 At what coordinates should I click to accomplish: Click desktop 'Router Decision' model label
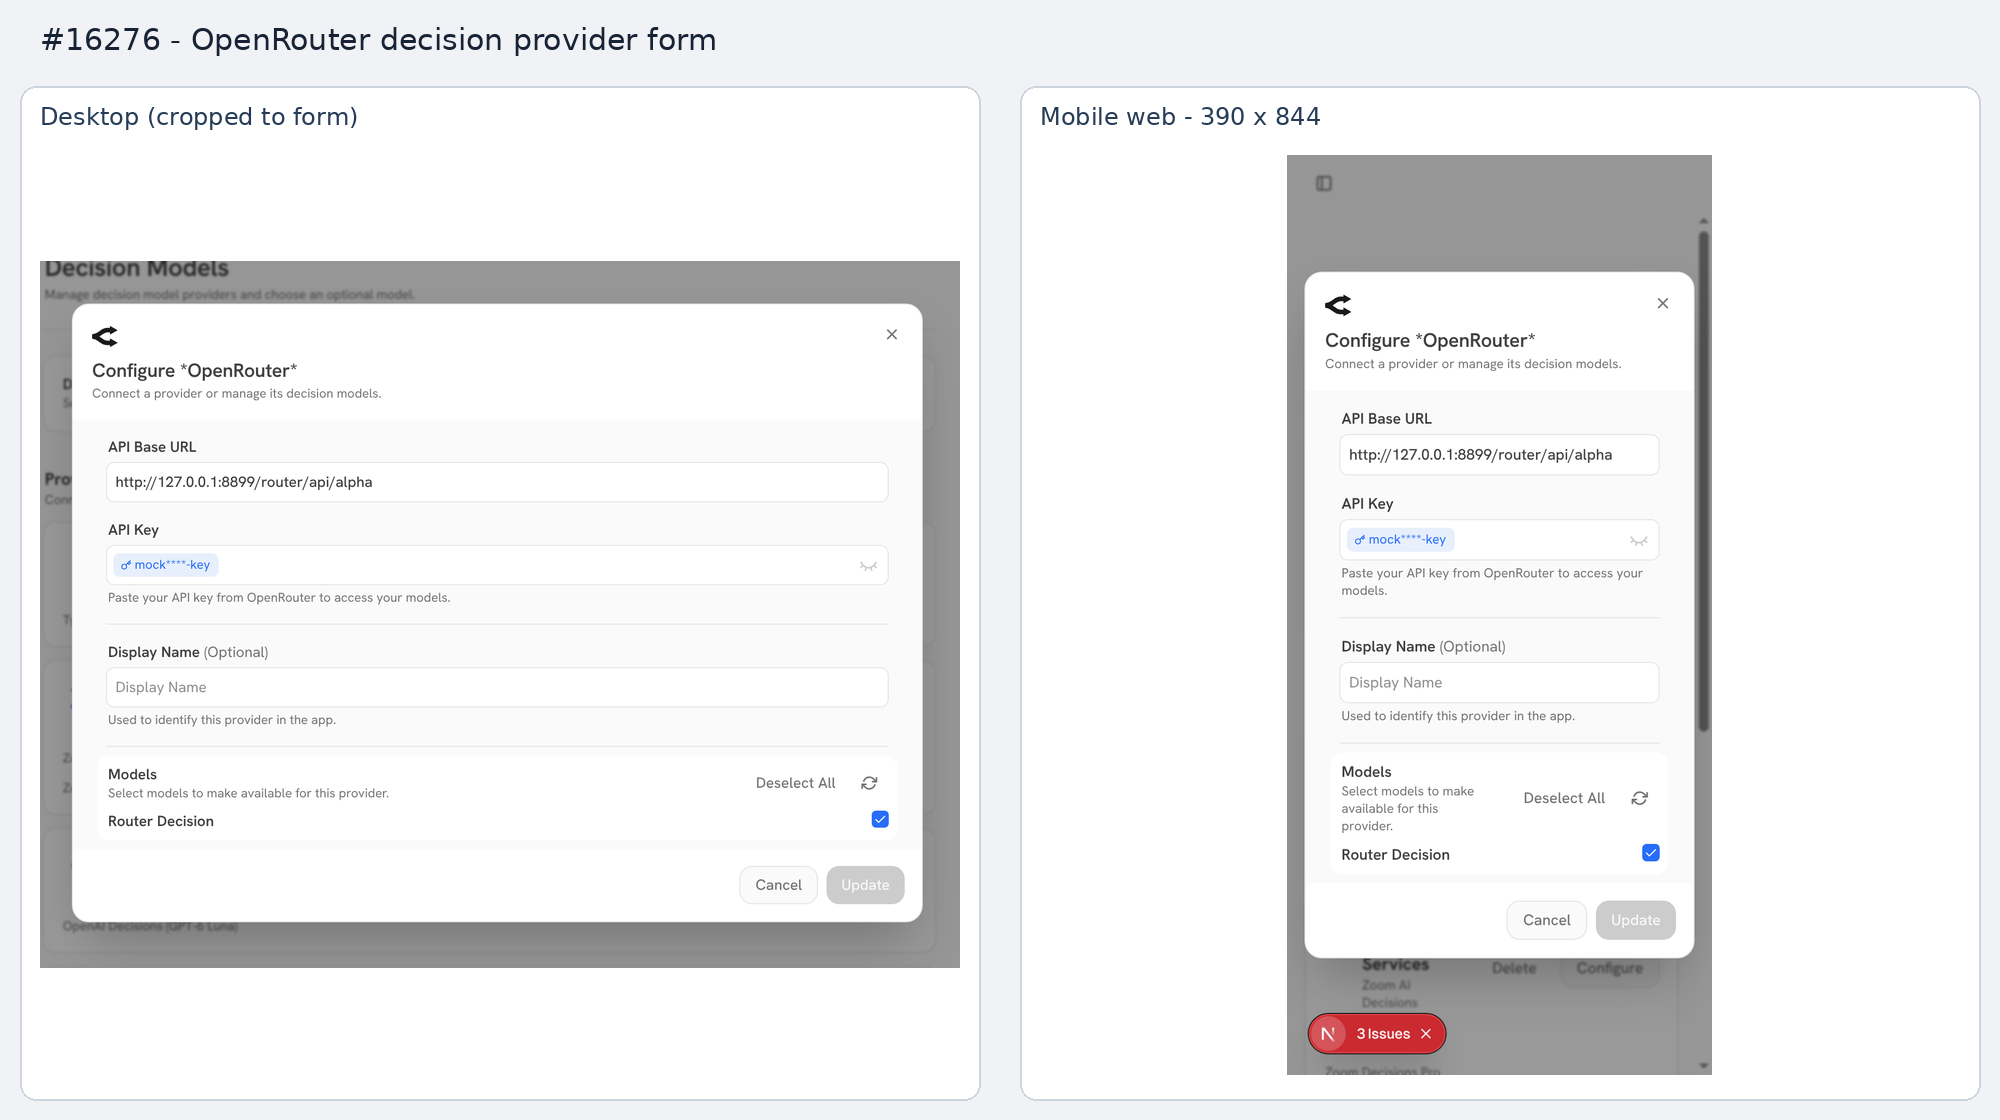(161, 821)
